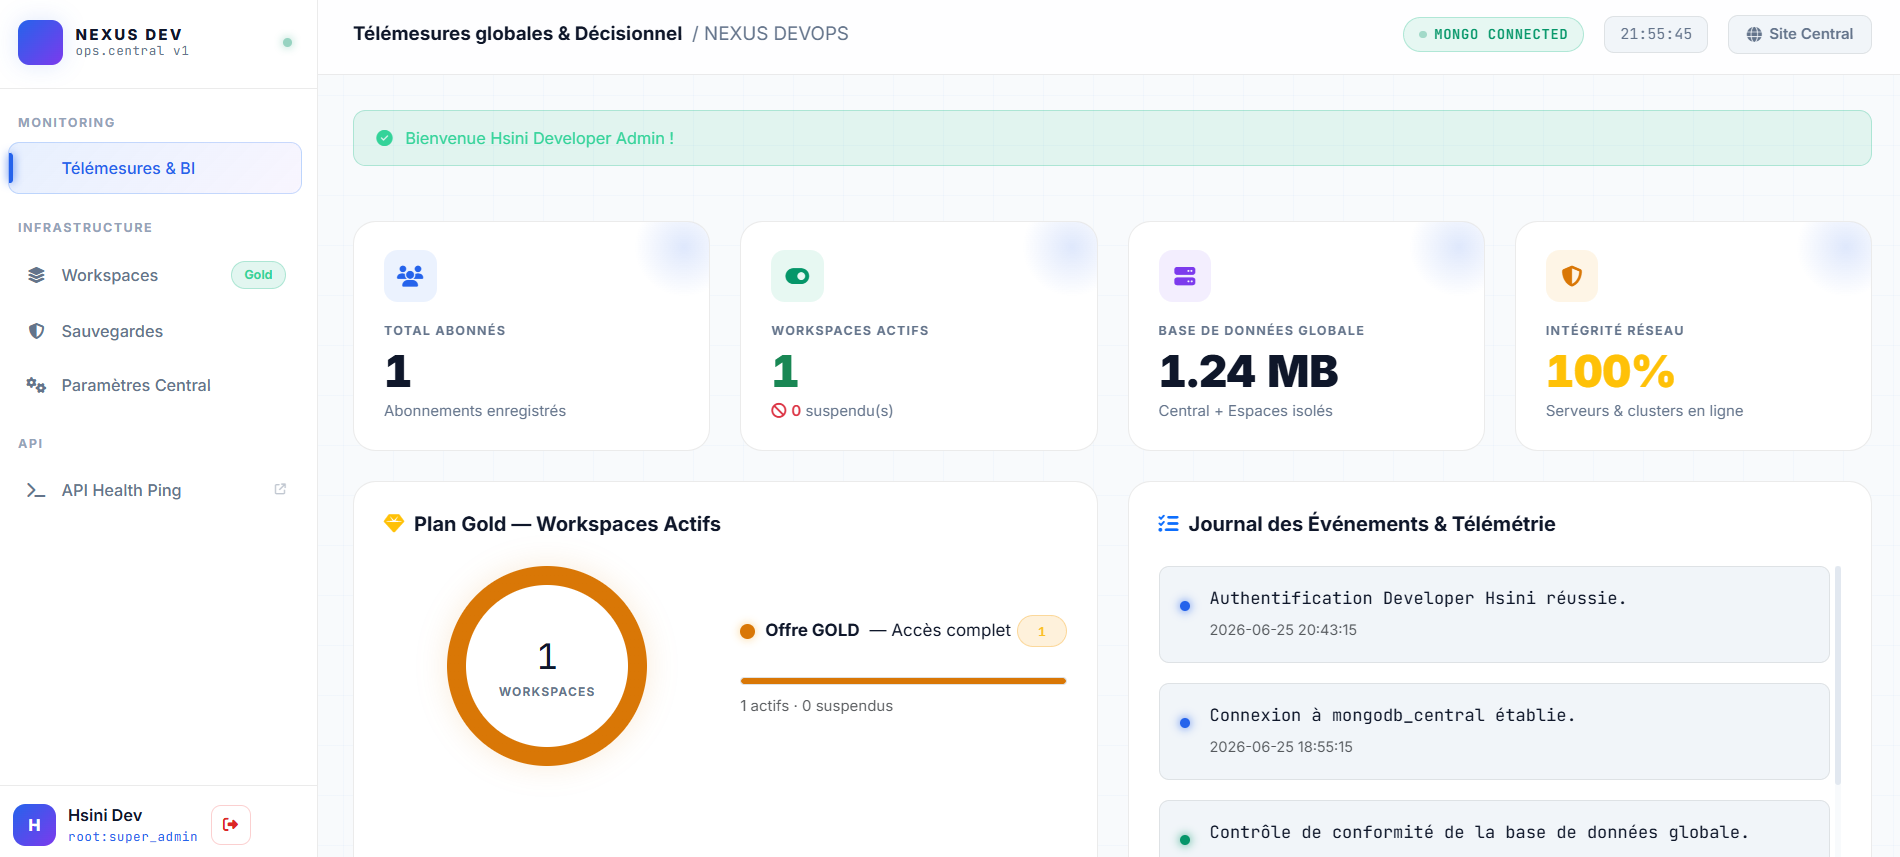Click the timestamp 2026-06-25 20:43:15
This screenshot has width=1900, height=857.
point(1283,630)
